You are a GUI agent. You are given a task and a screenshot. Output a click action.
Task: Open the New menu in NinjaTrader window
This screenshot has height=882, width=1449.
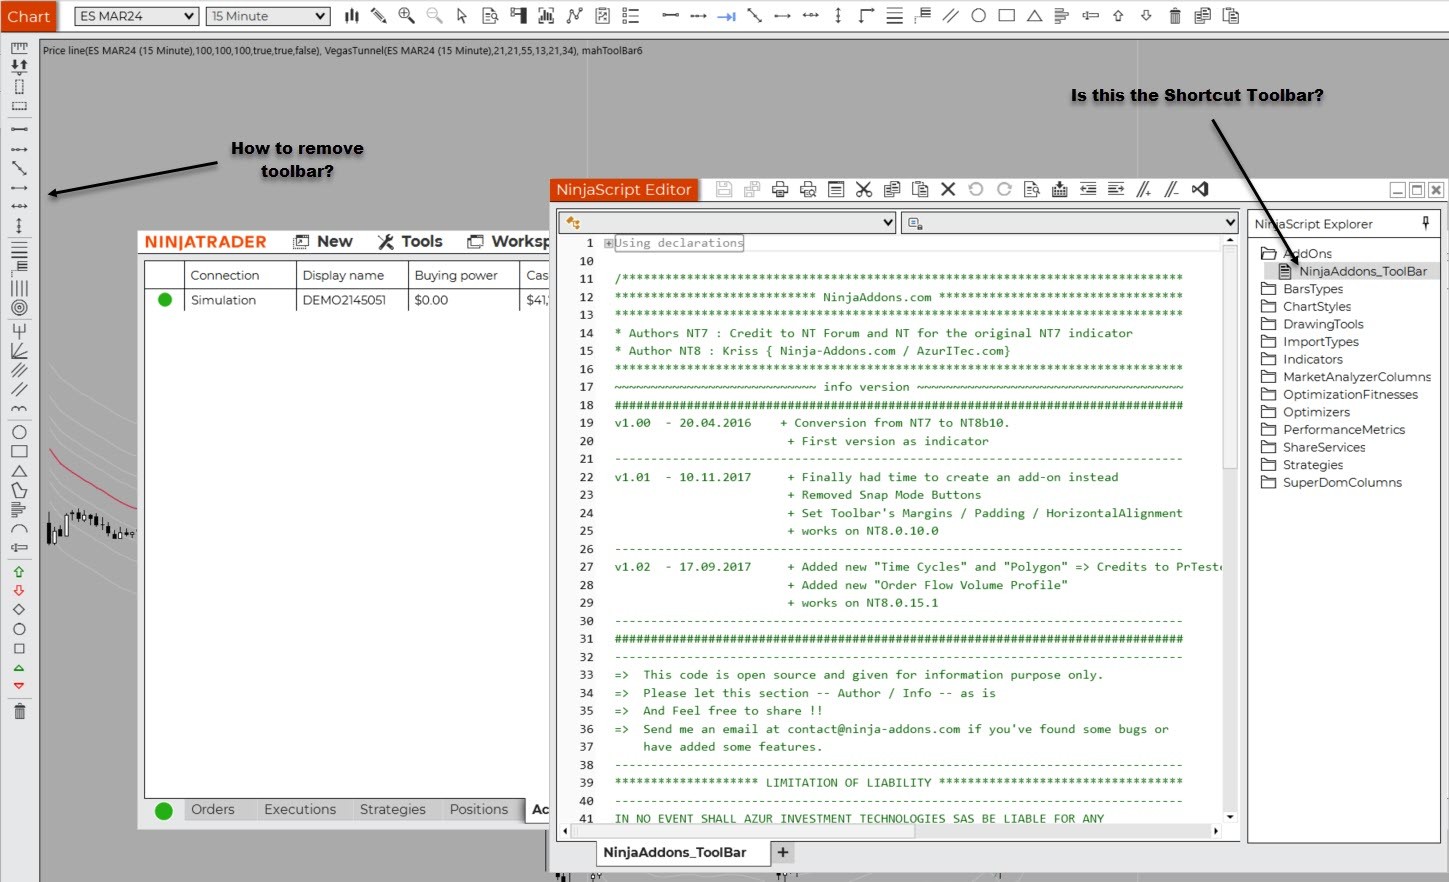pos(323,241)
